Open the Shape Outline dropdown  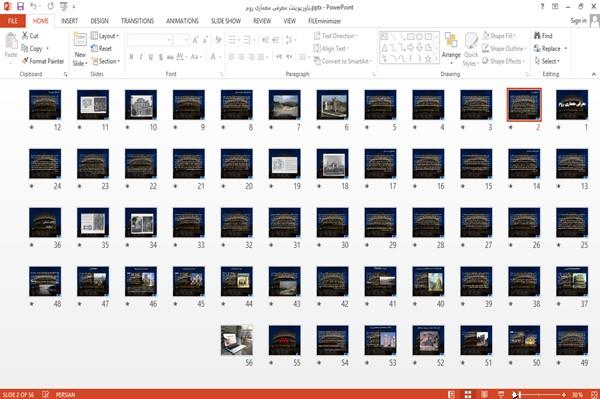[x=504, y=48]
